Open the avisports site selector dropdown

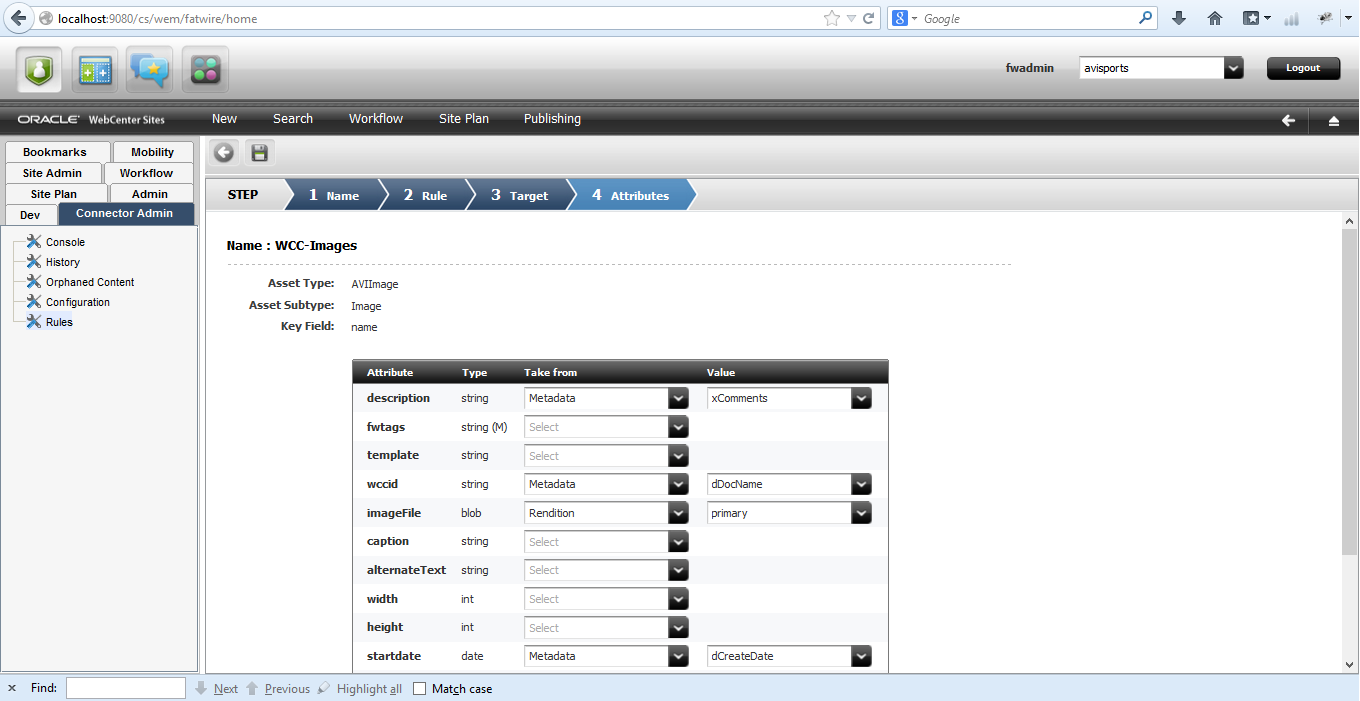pos(1232,67)
